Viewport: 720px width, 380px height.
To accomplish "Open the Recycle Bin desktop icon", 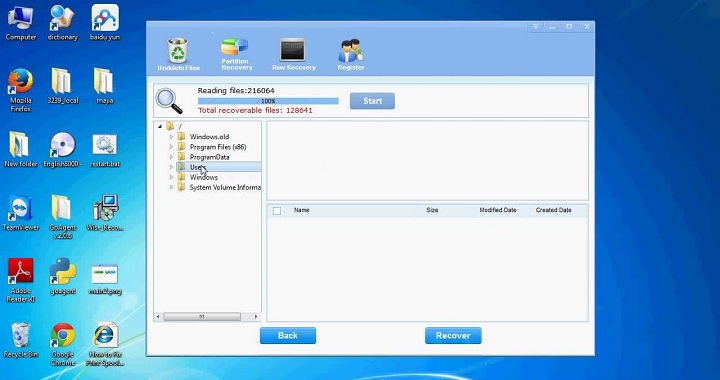I will point(20,341).
